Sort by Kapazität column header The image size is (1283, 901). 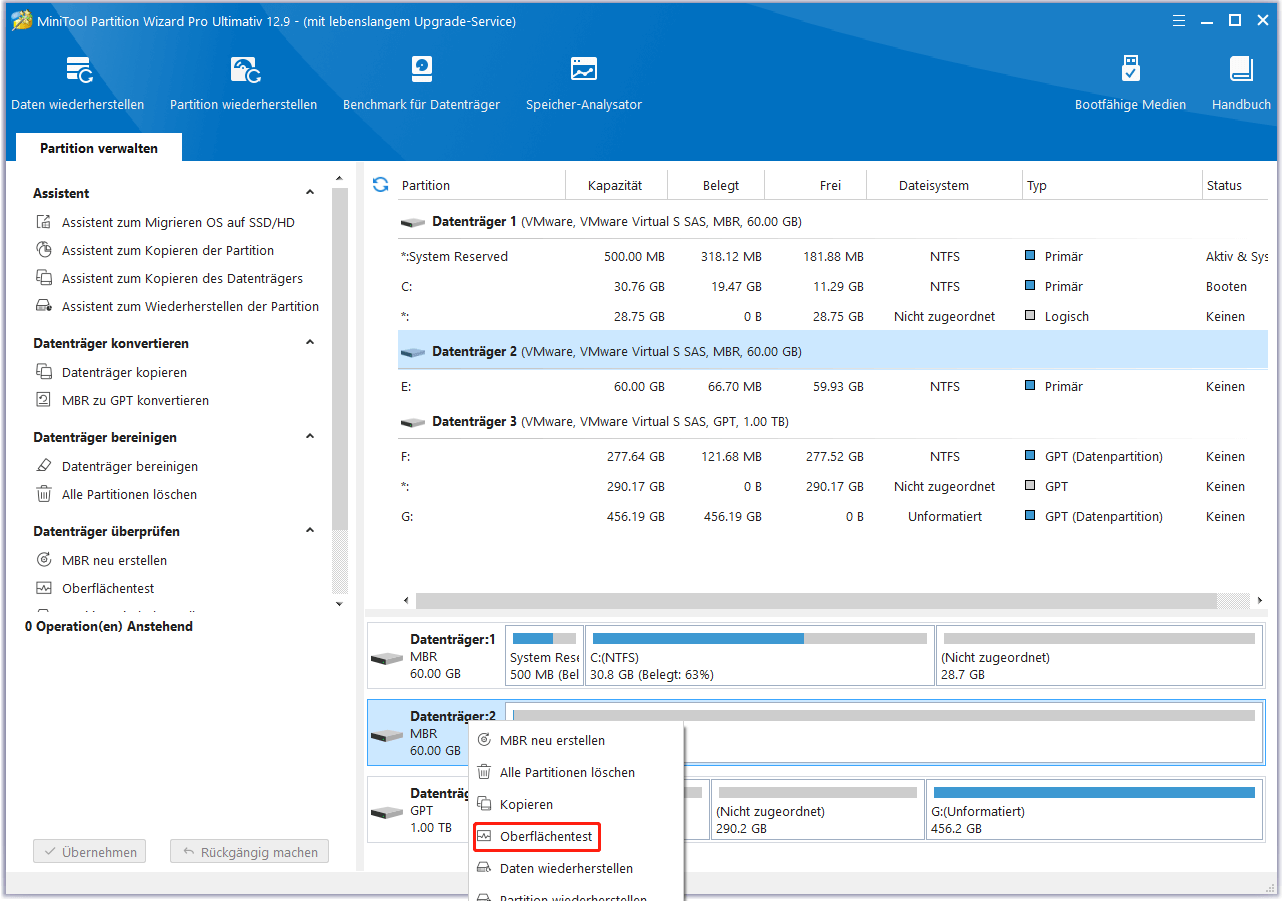(616, 186)
